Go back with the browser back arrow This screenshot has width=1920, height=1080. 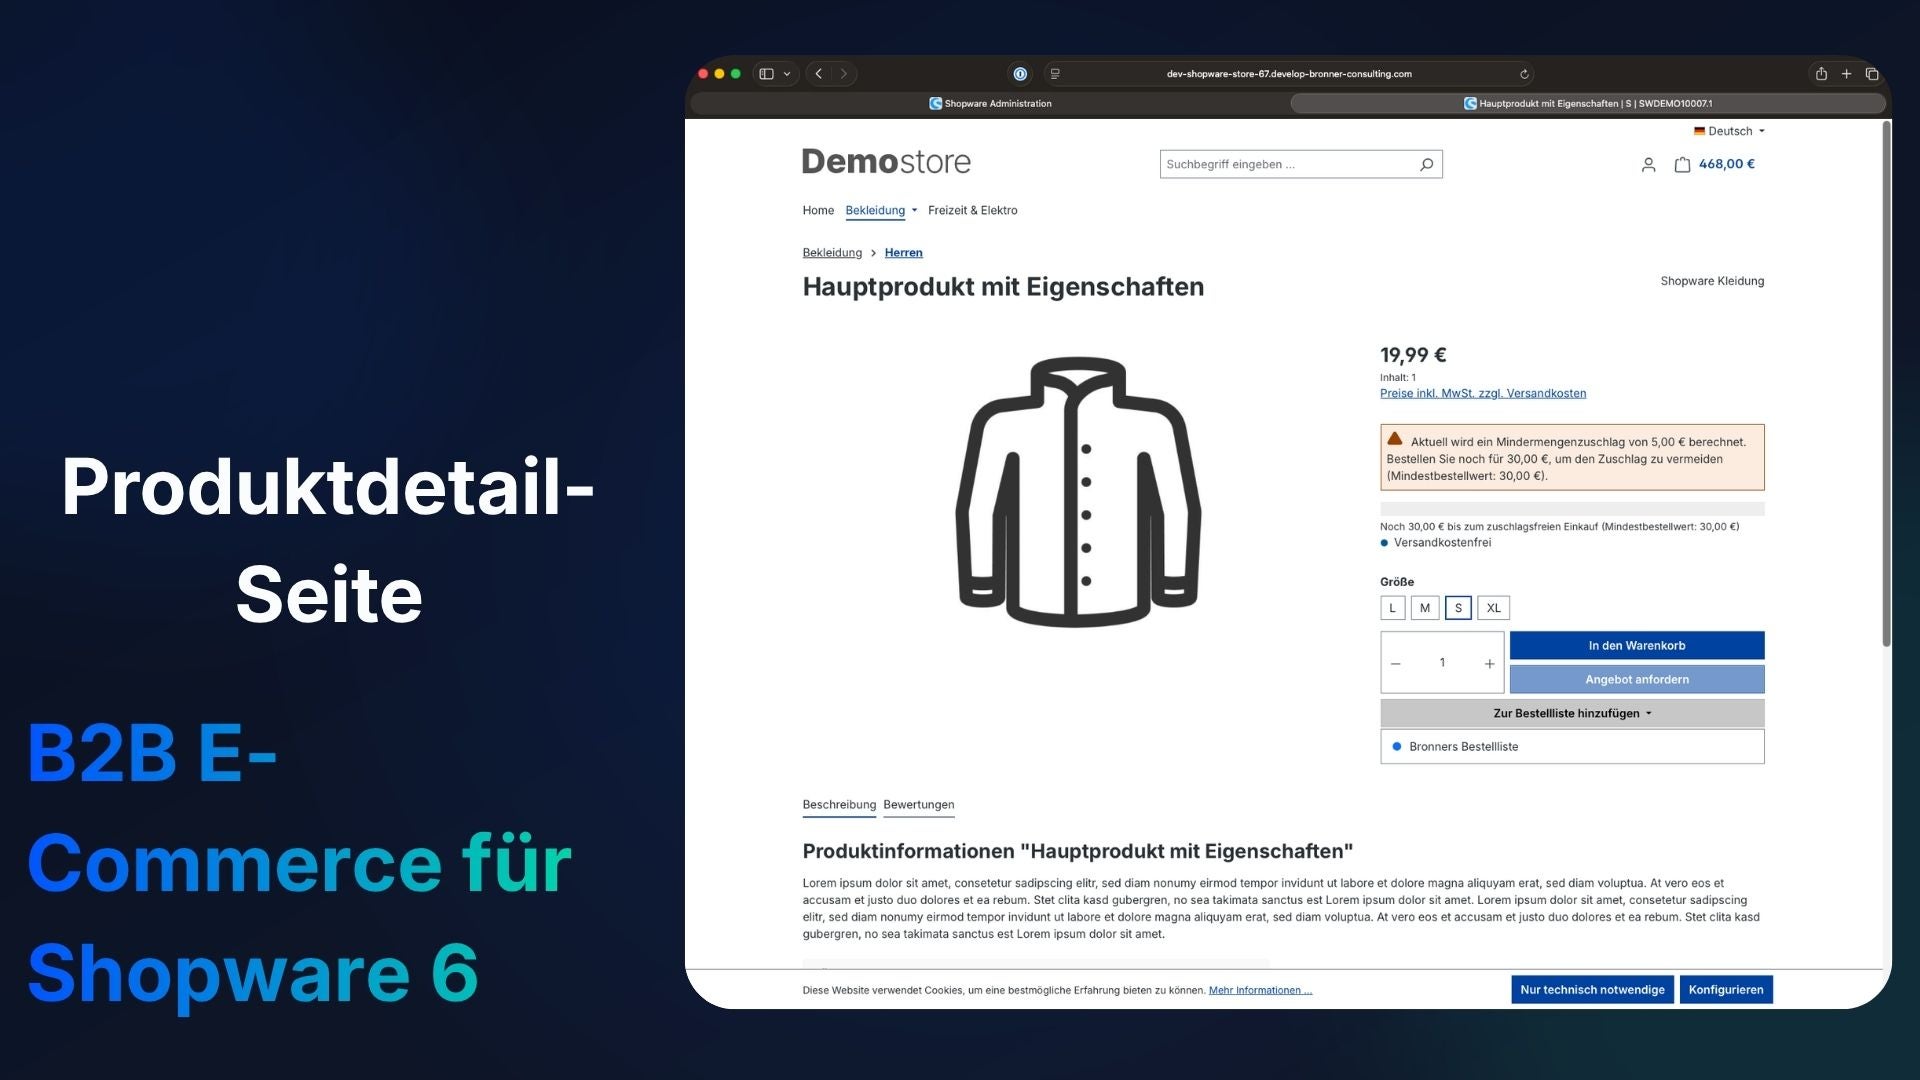pyautogui.click(x=819, y=74)
